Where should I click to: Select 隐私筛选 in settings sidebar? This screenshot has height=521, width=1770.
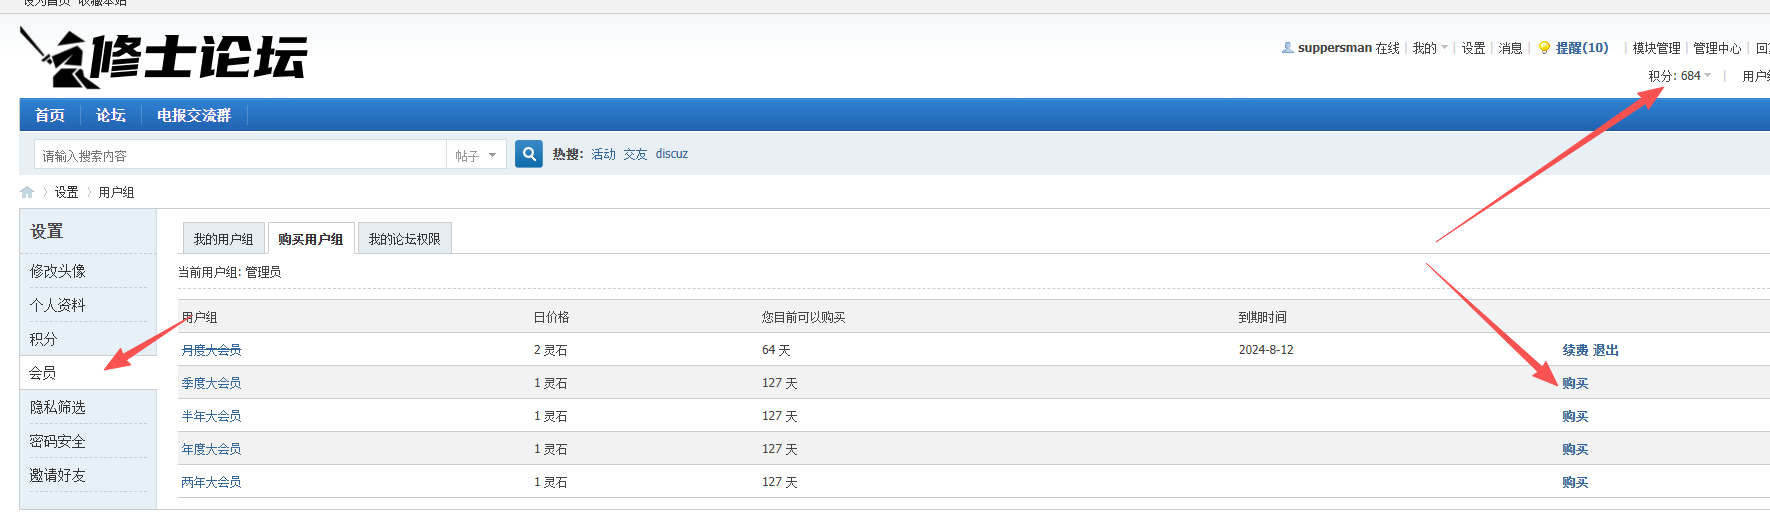[58, 407]
